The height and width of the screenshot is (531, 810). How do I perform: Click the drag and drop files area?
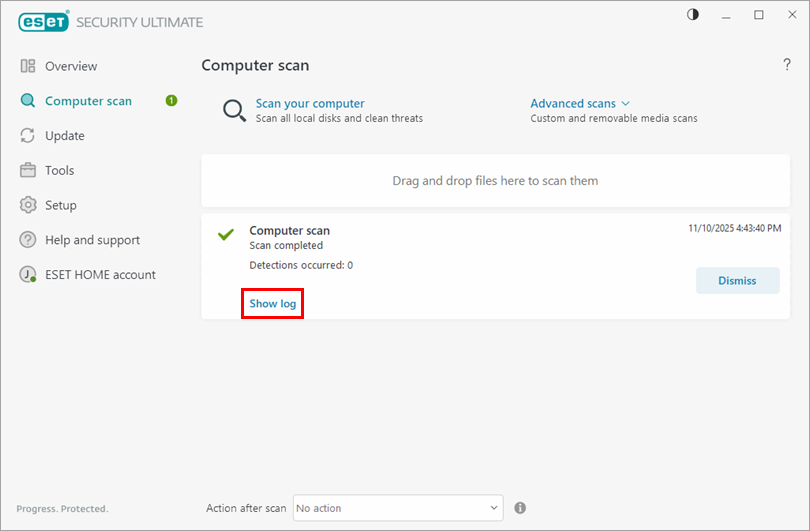tap(495, 181)
